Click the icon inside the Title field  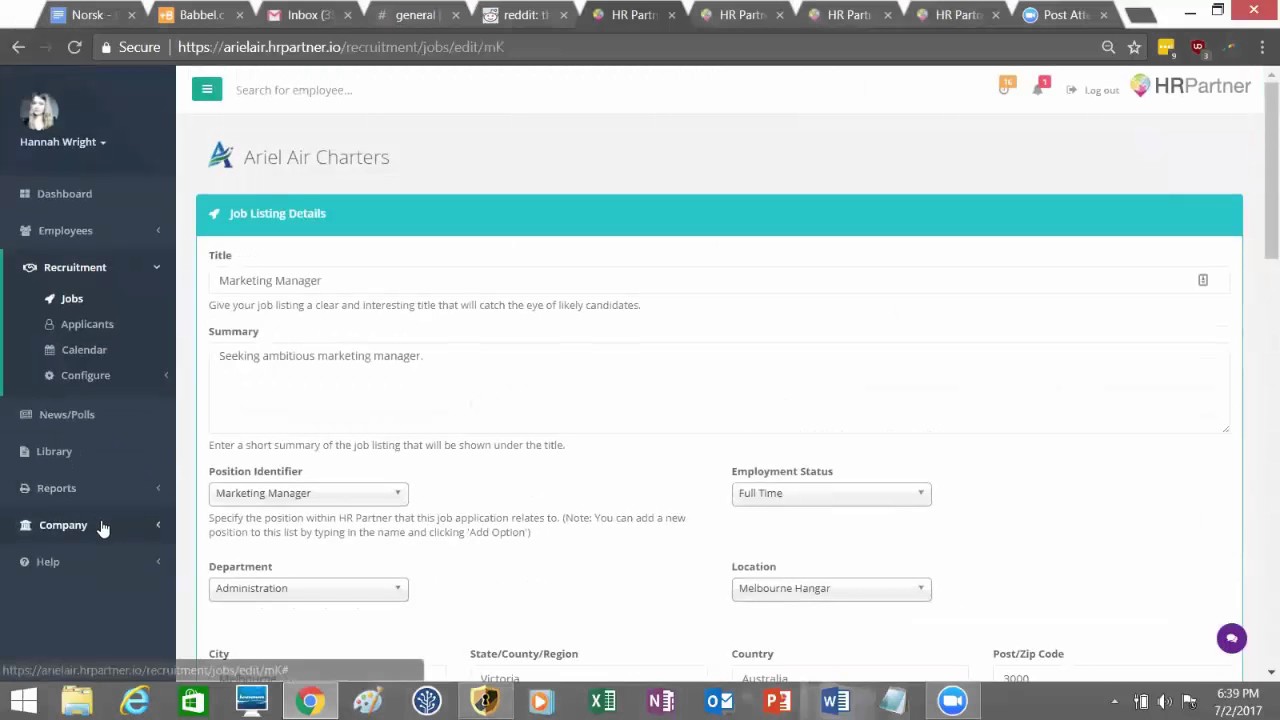1203,281
